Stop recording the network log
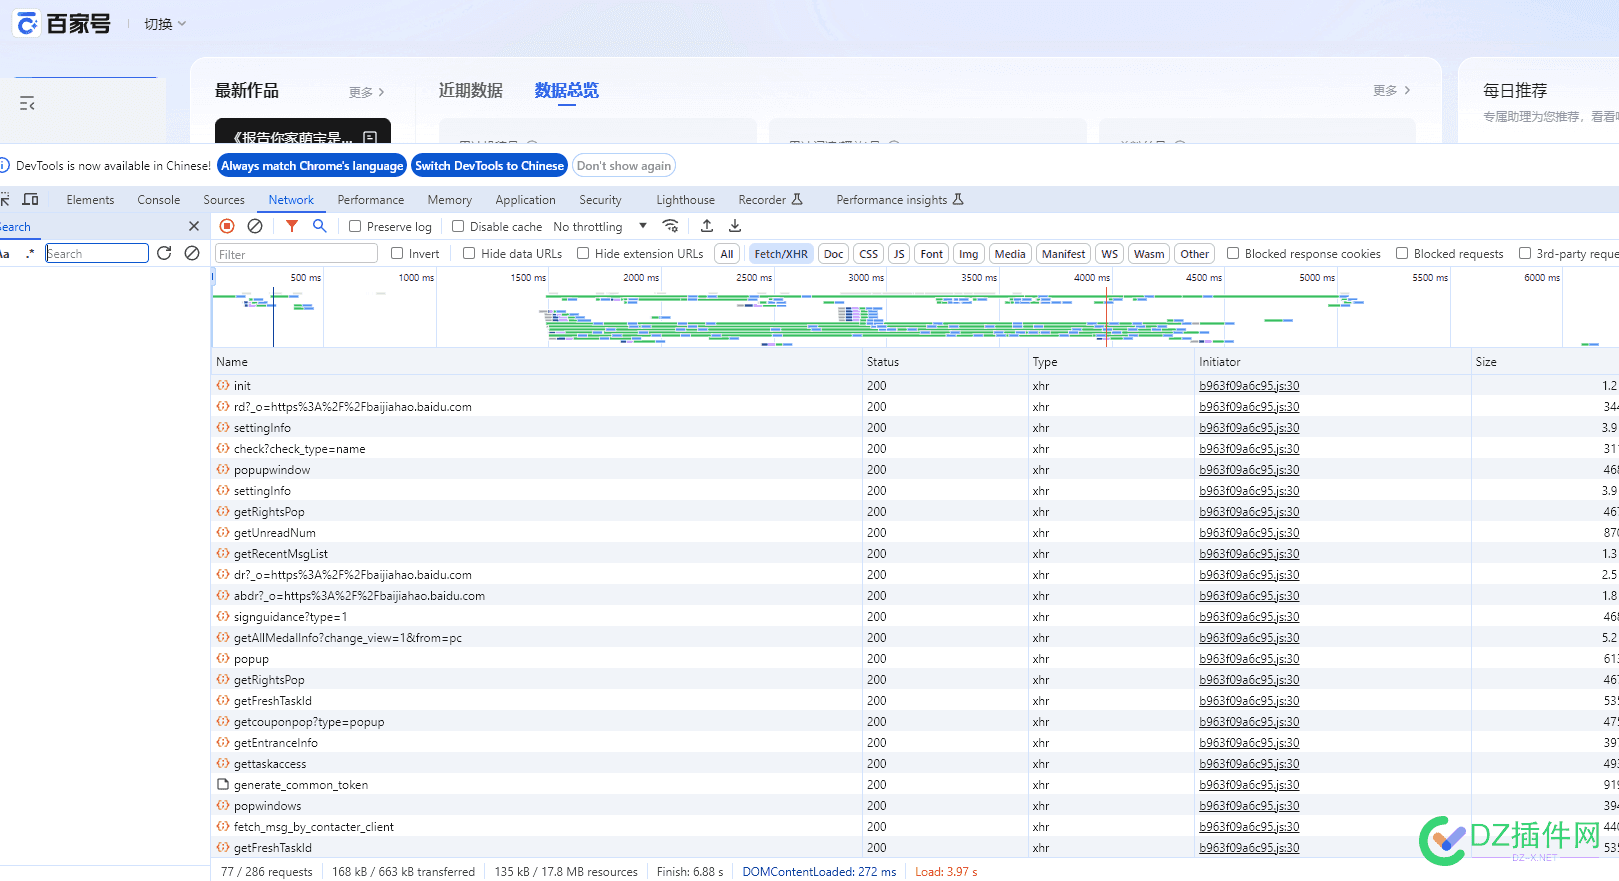The width and height of the screenshot is (1619, 881). click(x=227, y=226)
